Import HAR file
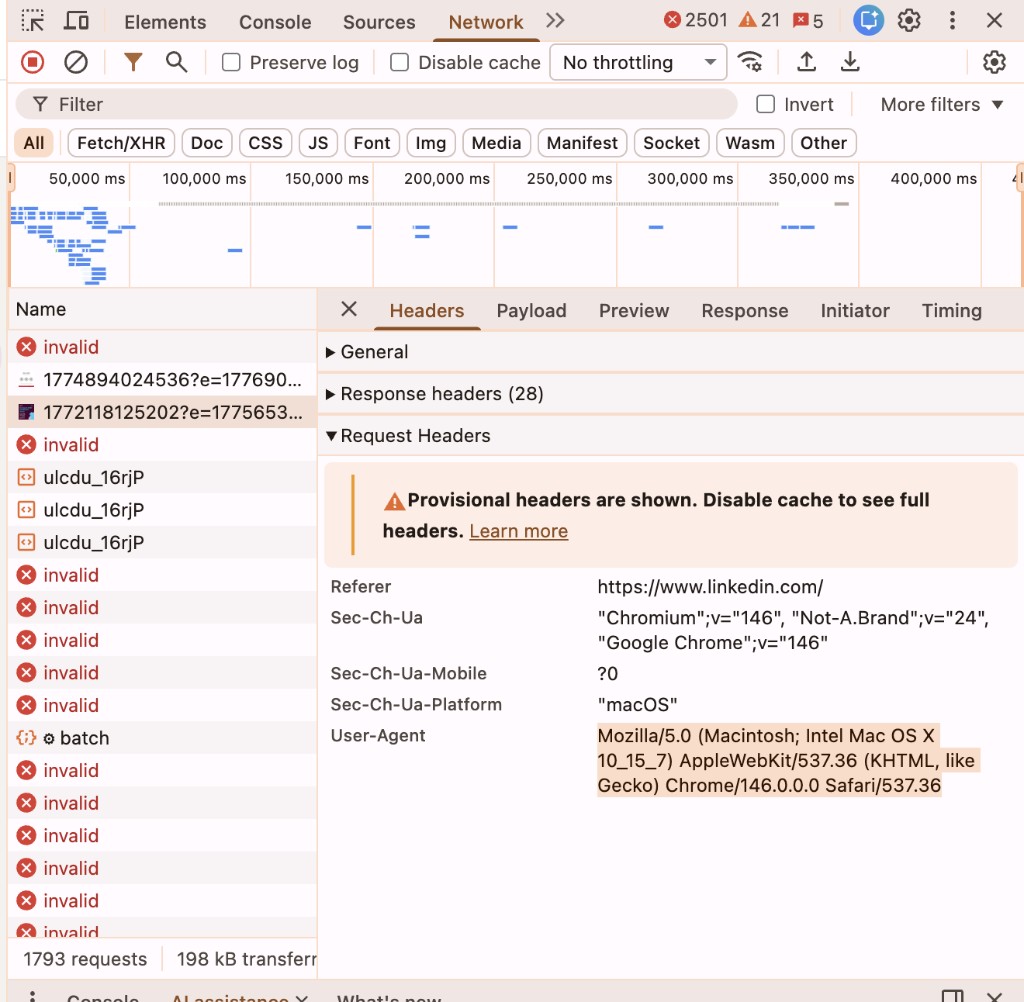This screenshot has width=1024, height=1002. point(806,62)
